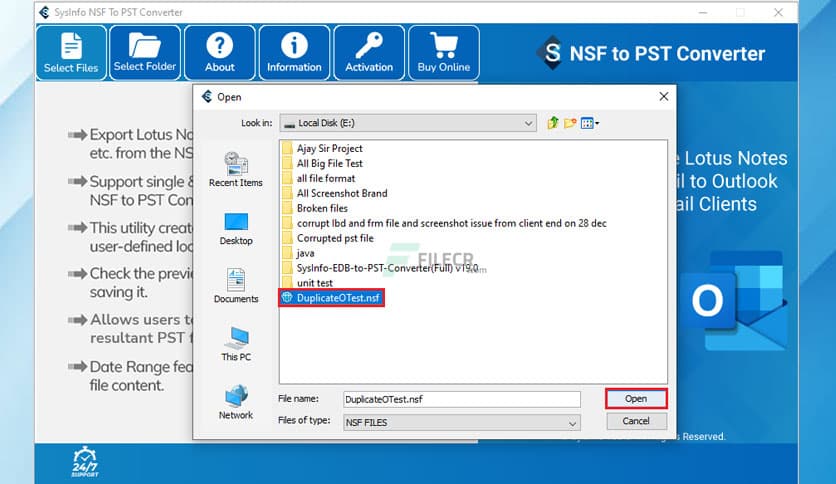Select the corrupt lbd and frm file folder
The image size is (836, 484).
tap(444, 223)
